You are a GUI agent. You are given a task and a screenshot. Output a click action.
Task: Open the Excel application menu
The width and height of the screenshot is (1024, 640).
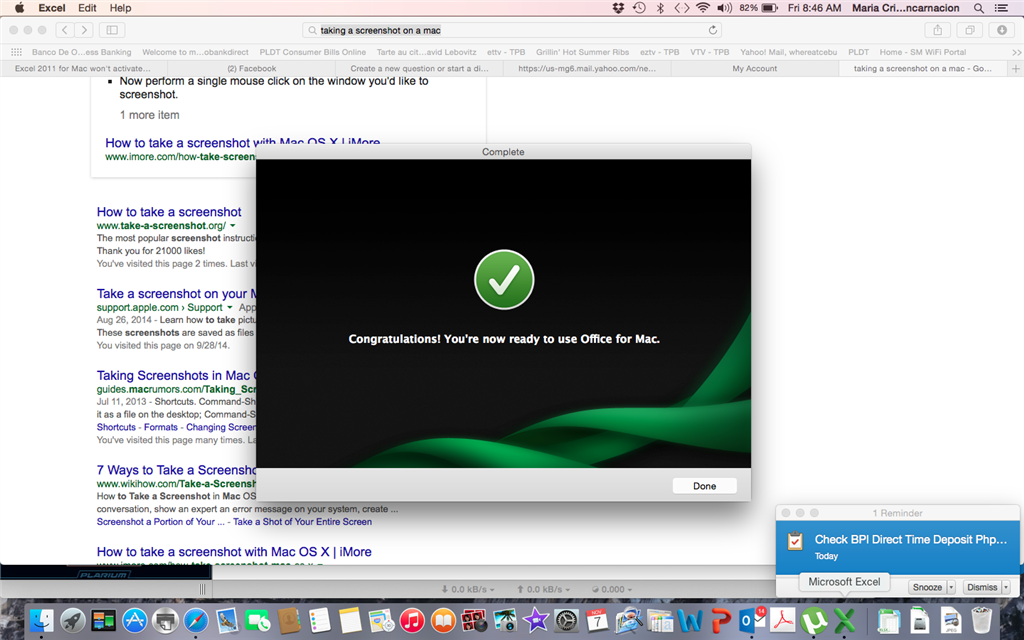52,8
